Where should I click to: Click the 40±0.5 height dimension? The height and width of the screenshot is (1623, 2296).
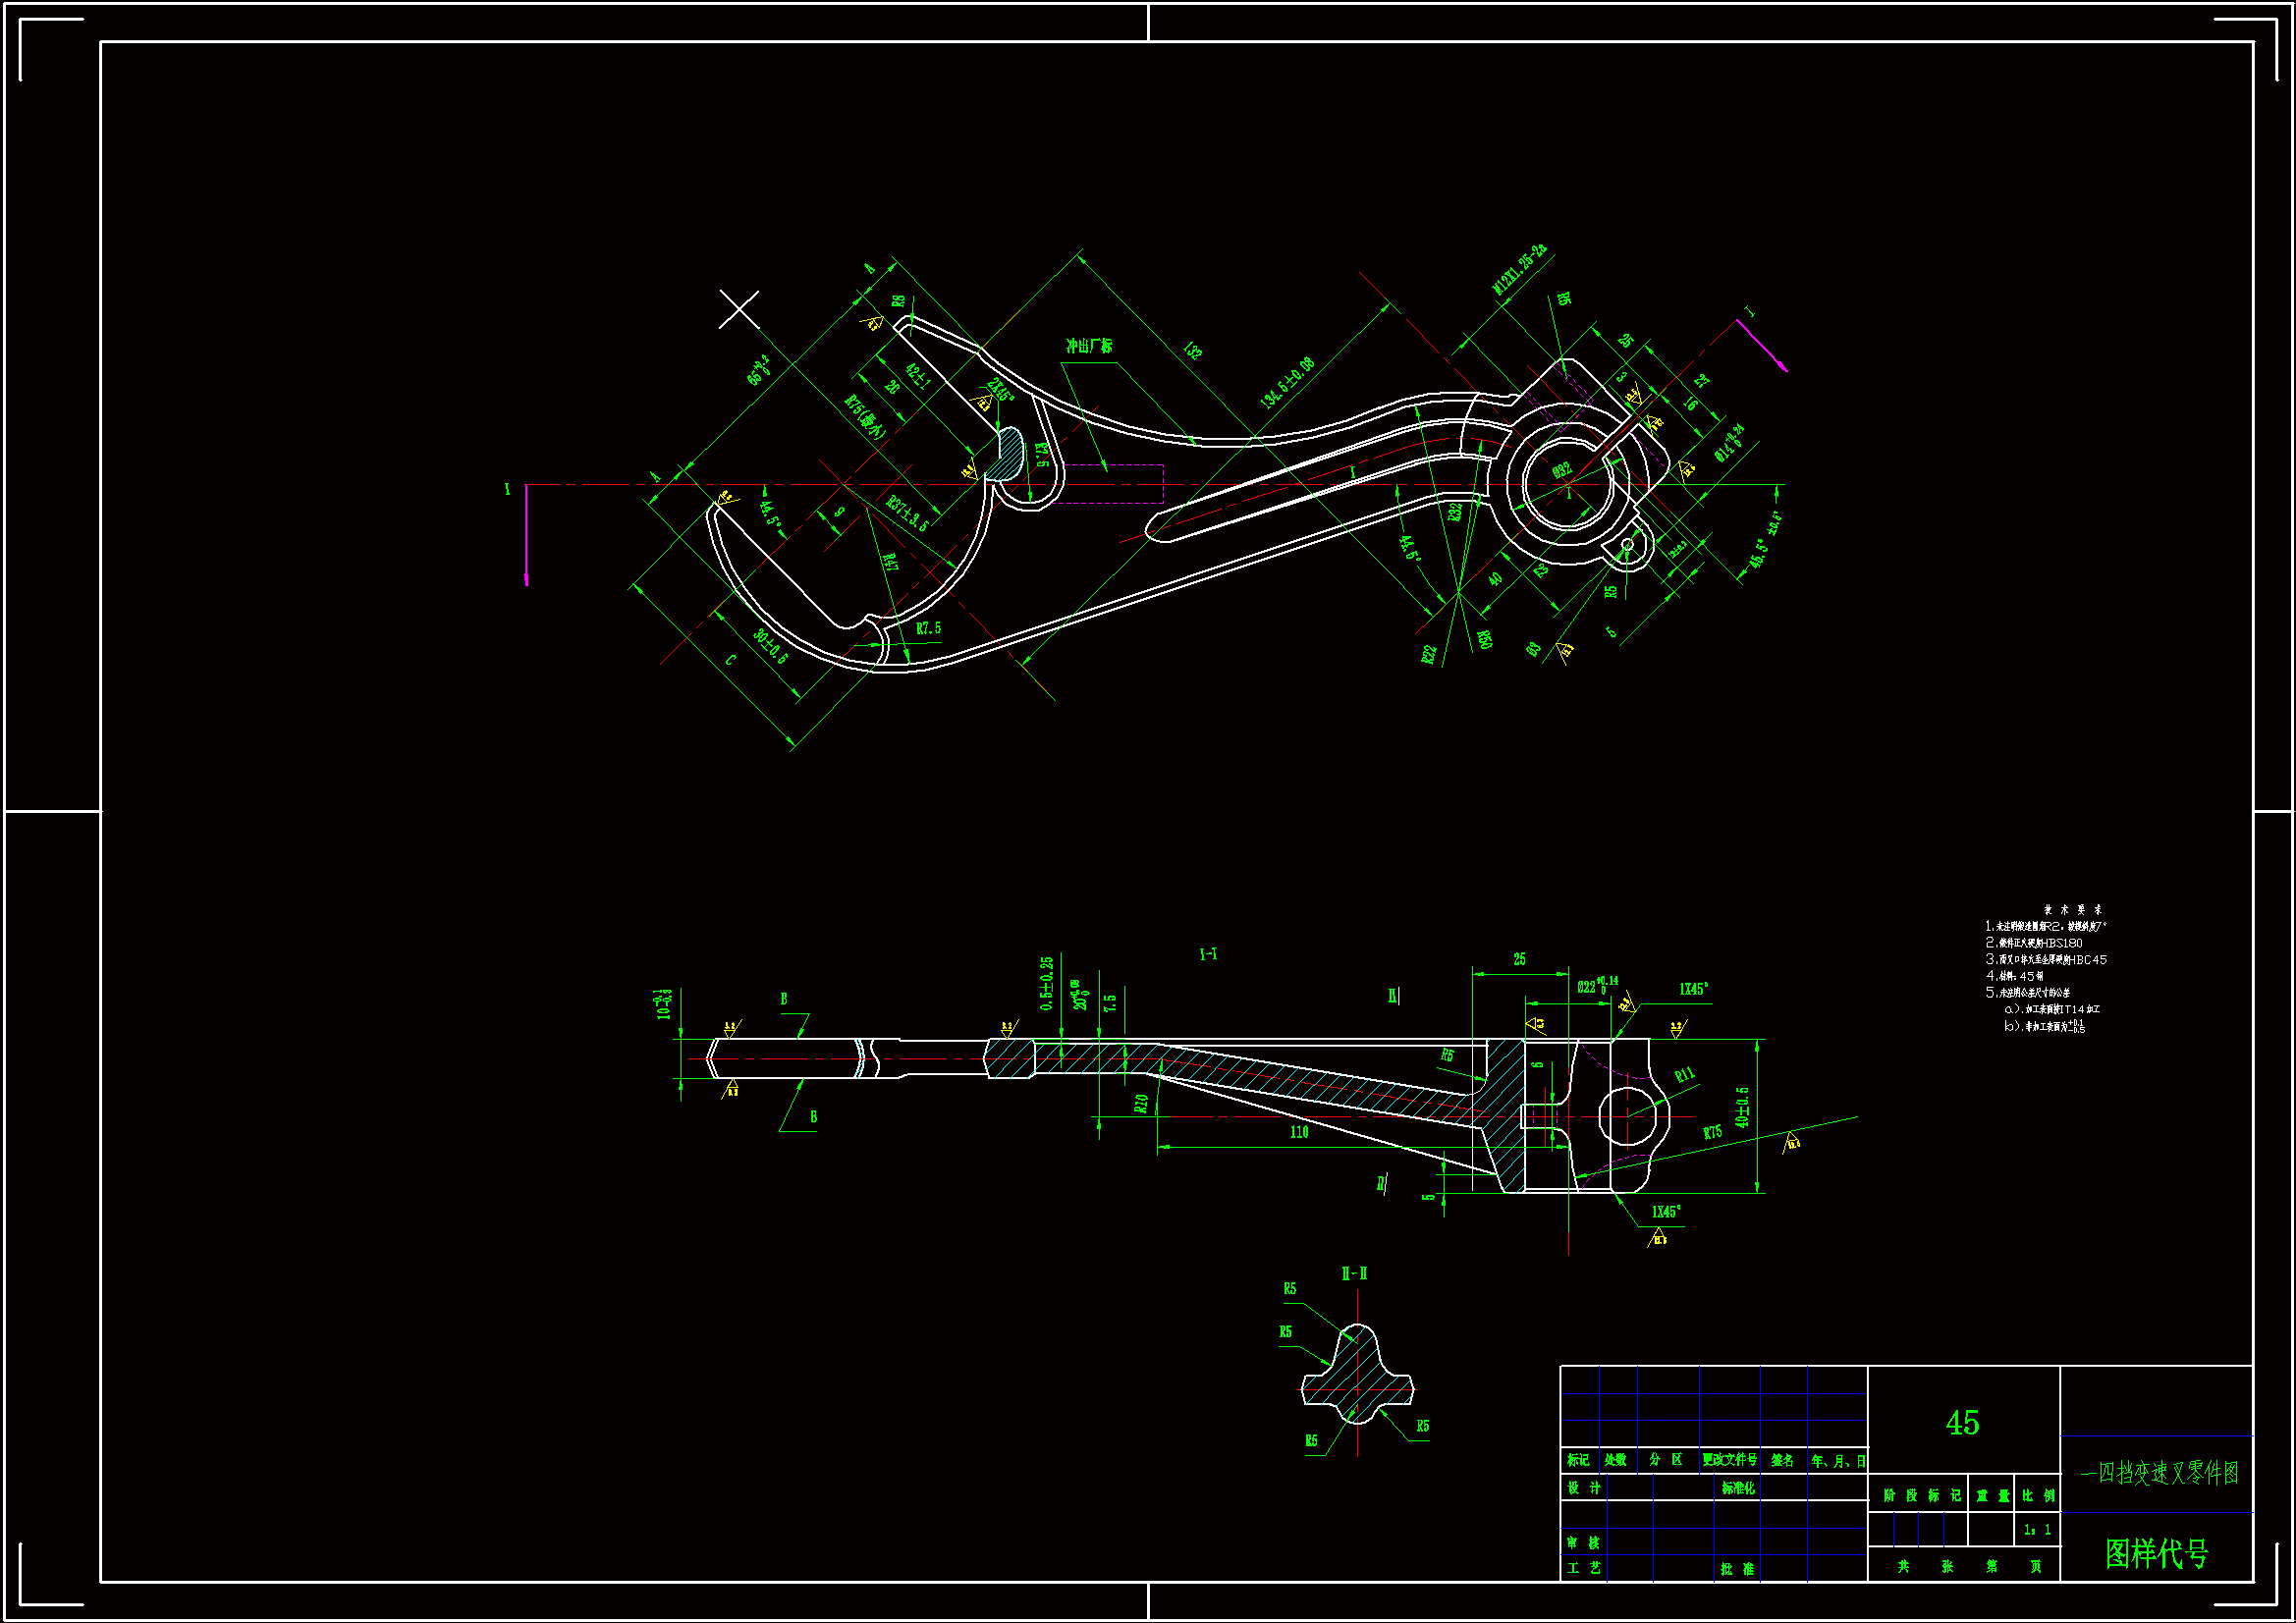[1743, 1108]
